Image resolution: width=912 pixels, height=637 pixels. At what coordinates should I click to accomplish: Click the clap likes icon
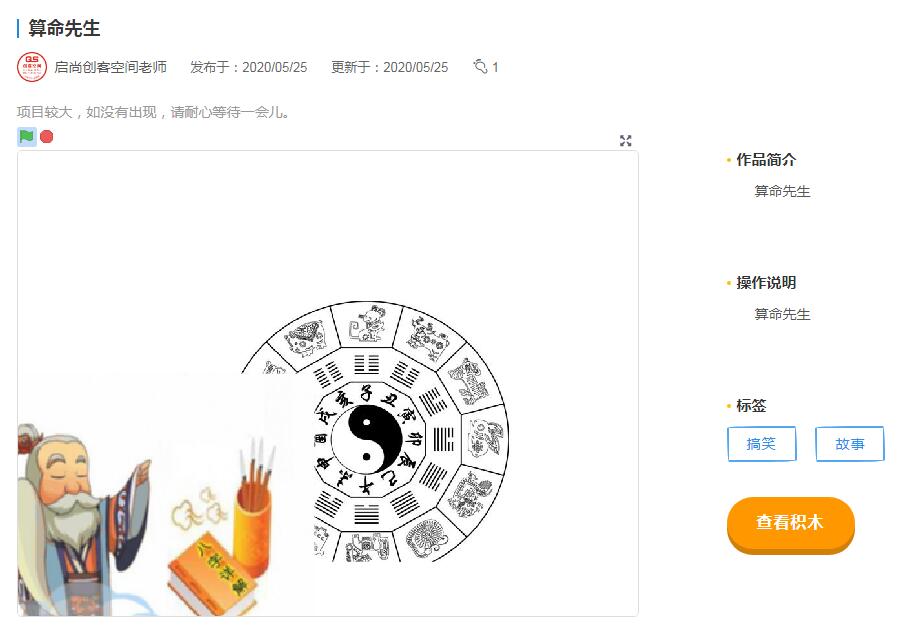[480, 66]
